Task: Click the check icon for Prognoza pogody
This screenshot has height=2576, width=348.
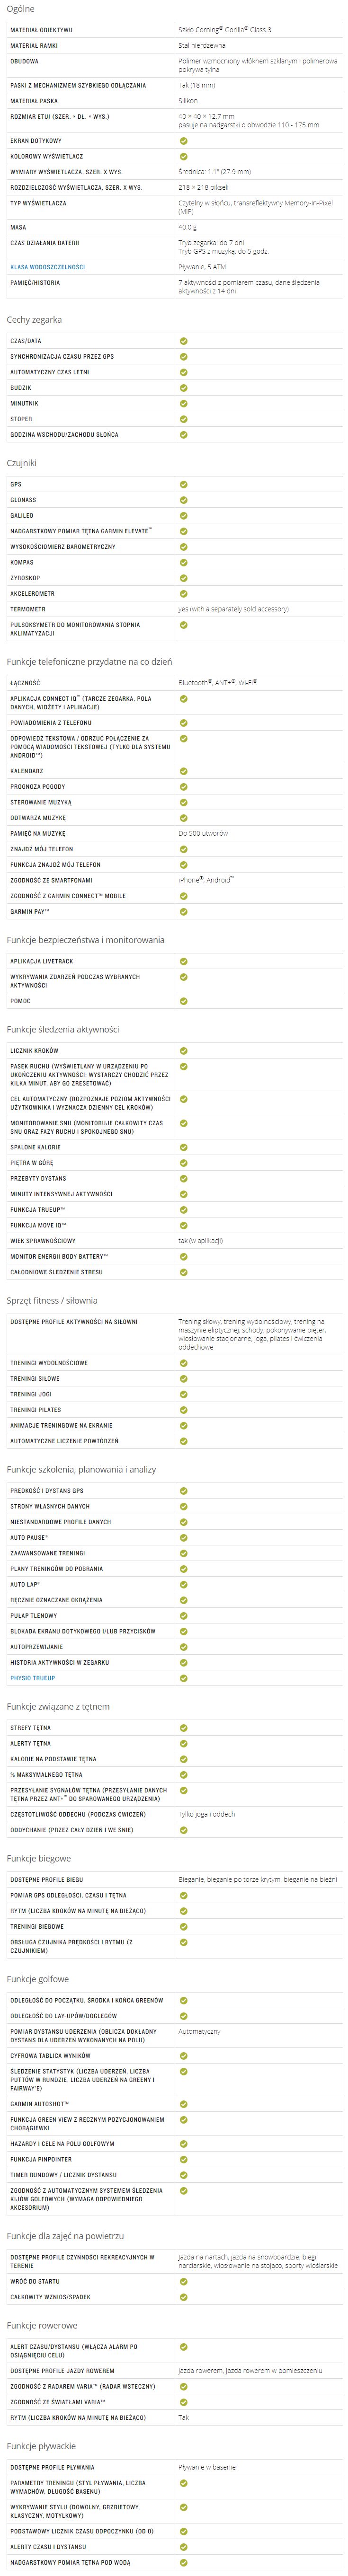Action: 183,787
